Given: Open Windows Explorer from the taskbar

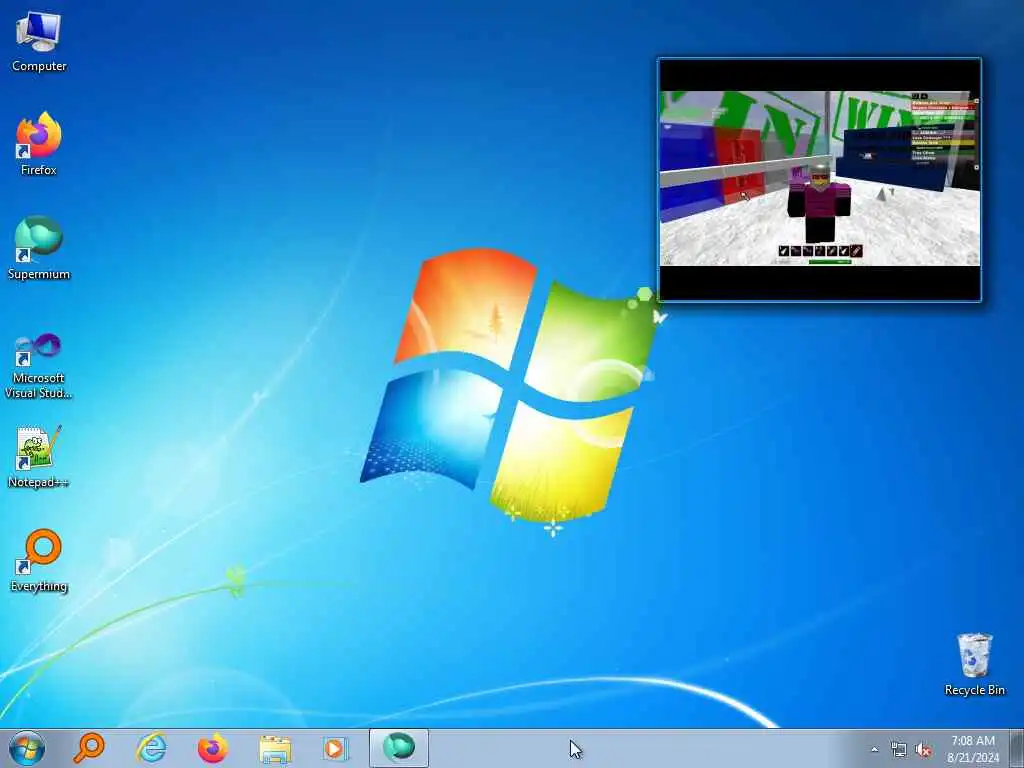Looking at the screenshot, I should pos(275,748).
